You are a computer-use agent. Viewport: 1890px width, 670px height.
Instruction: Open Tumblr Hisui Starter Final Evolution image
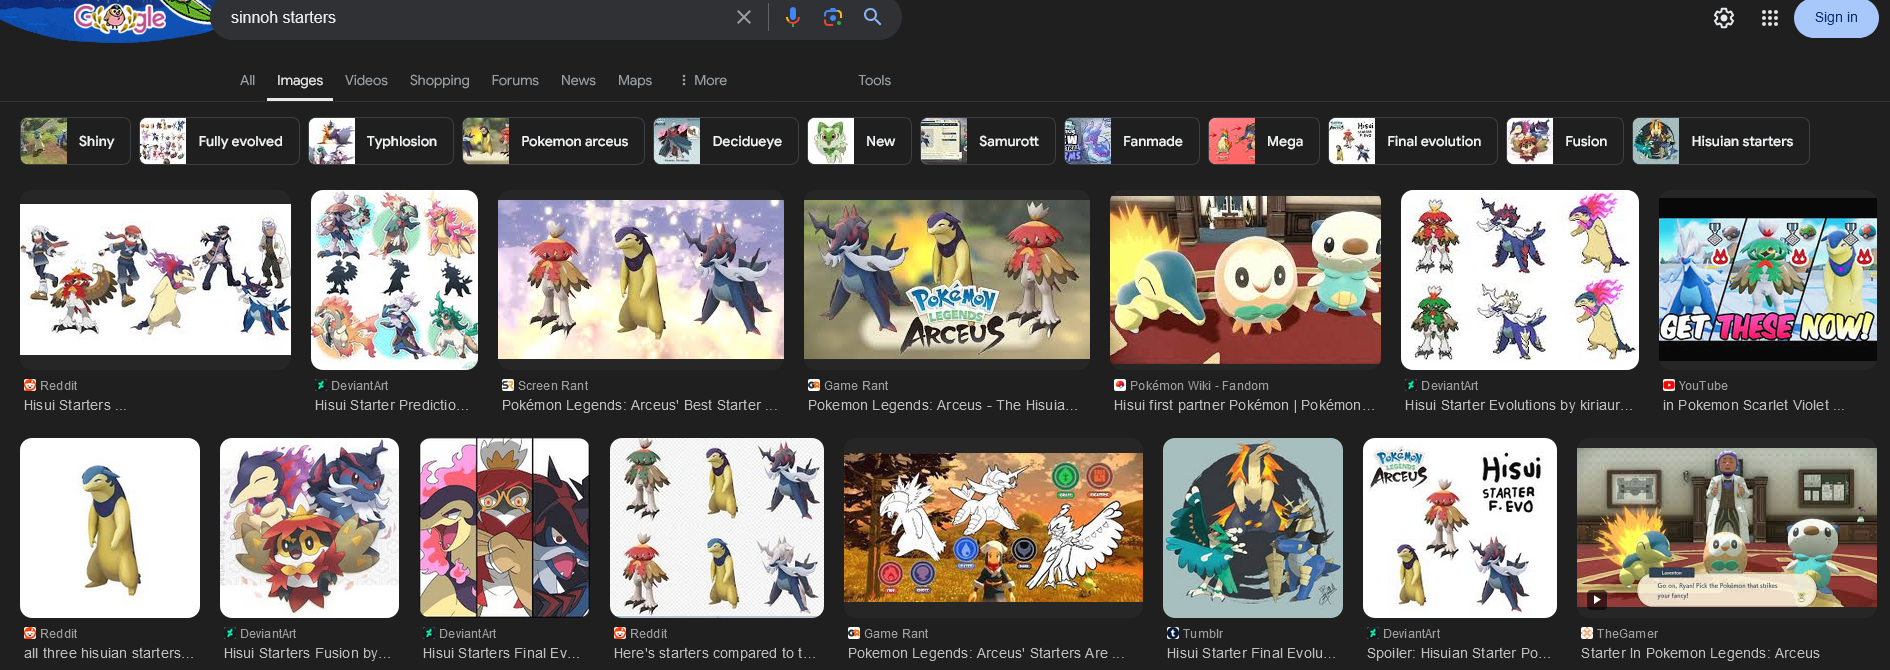(x=1253, y=528)
